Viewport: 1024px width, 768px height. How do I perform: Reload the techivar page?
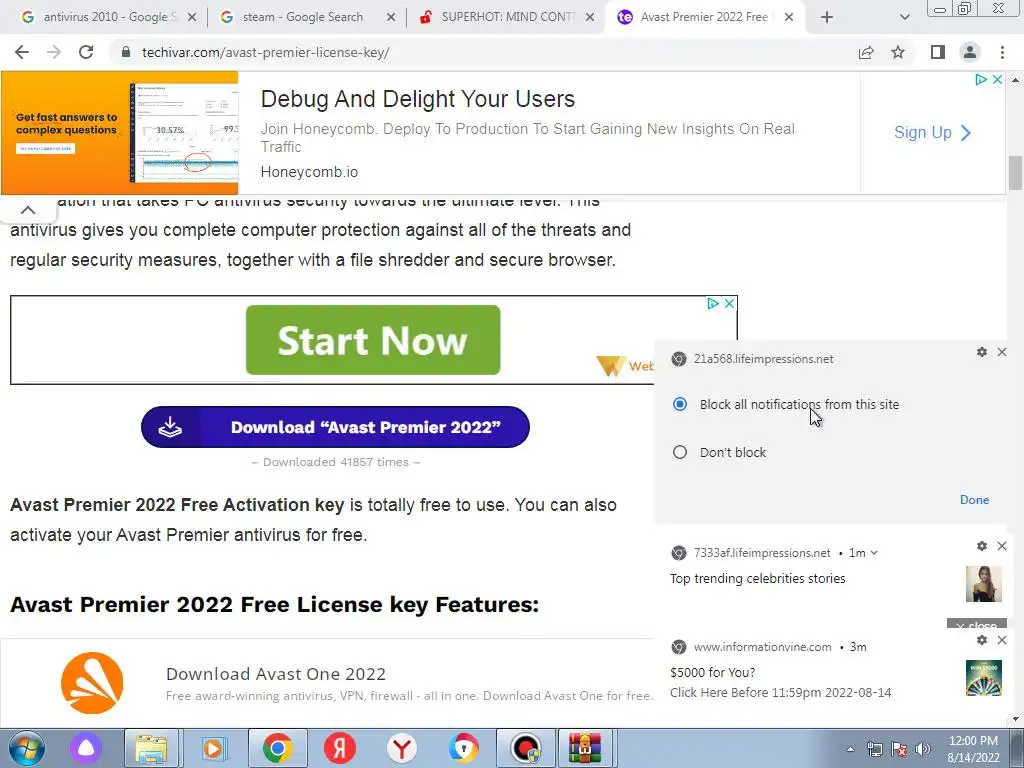pyautogui.click(x=86, y=52)
